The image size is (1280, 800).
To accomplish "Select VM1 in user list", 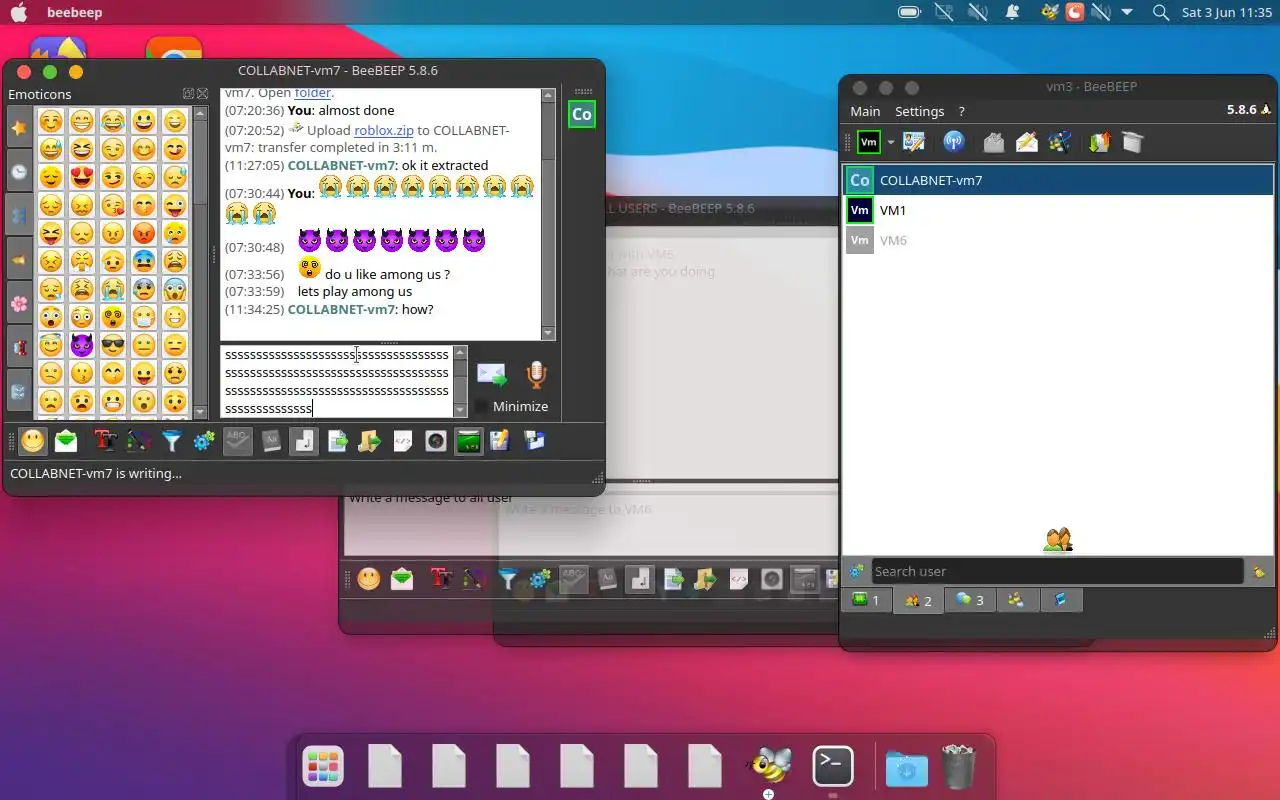I will coord(1058,210).
